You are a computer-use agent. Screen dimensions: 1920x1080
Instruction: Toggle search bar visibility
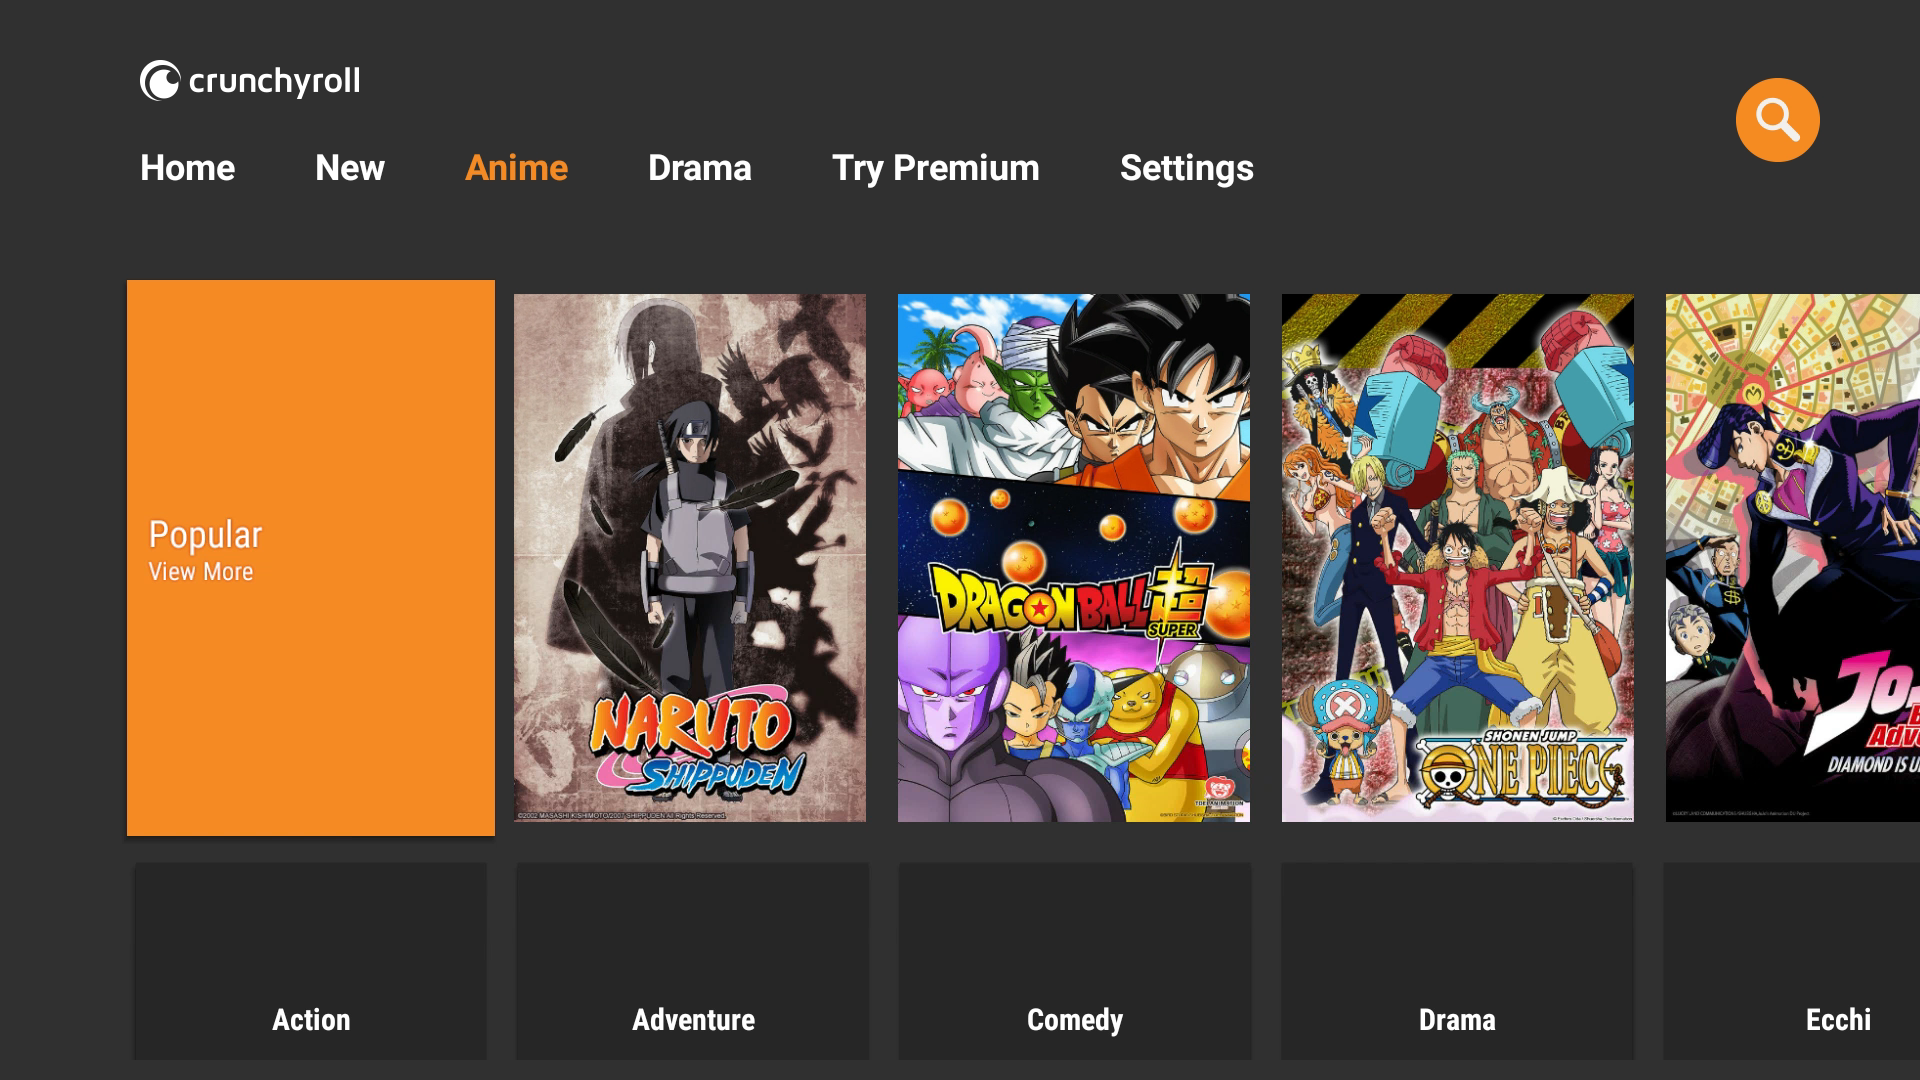(1778, 120)
